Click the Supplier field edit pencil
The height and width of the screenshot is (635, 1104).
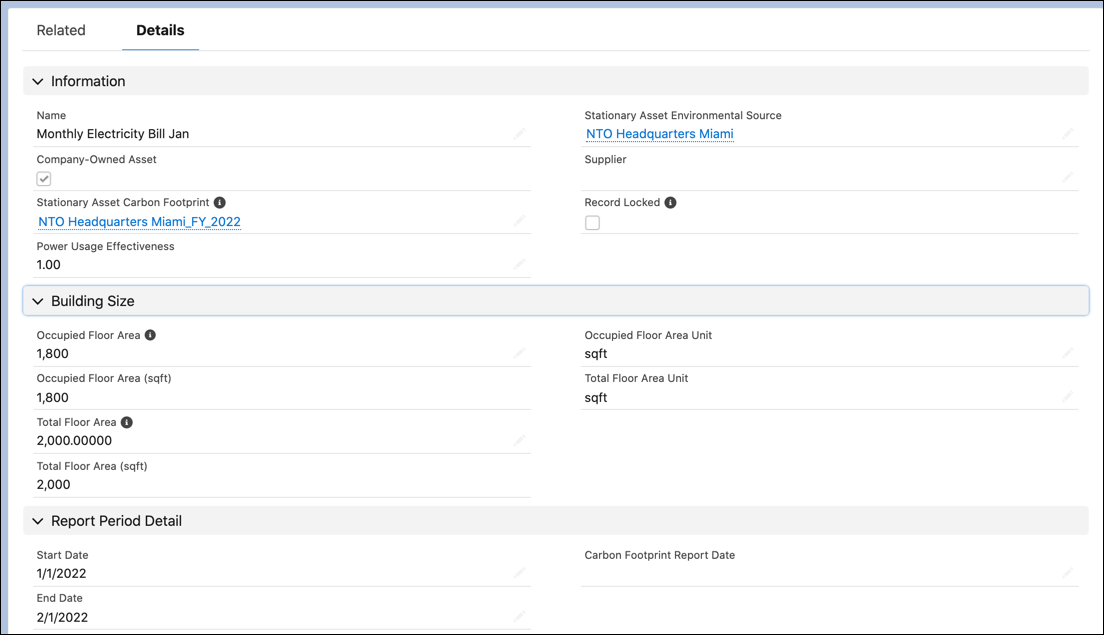pos(1067,177)
